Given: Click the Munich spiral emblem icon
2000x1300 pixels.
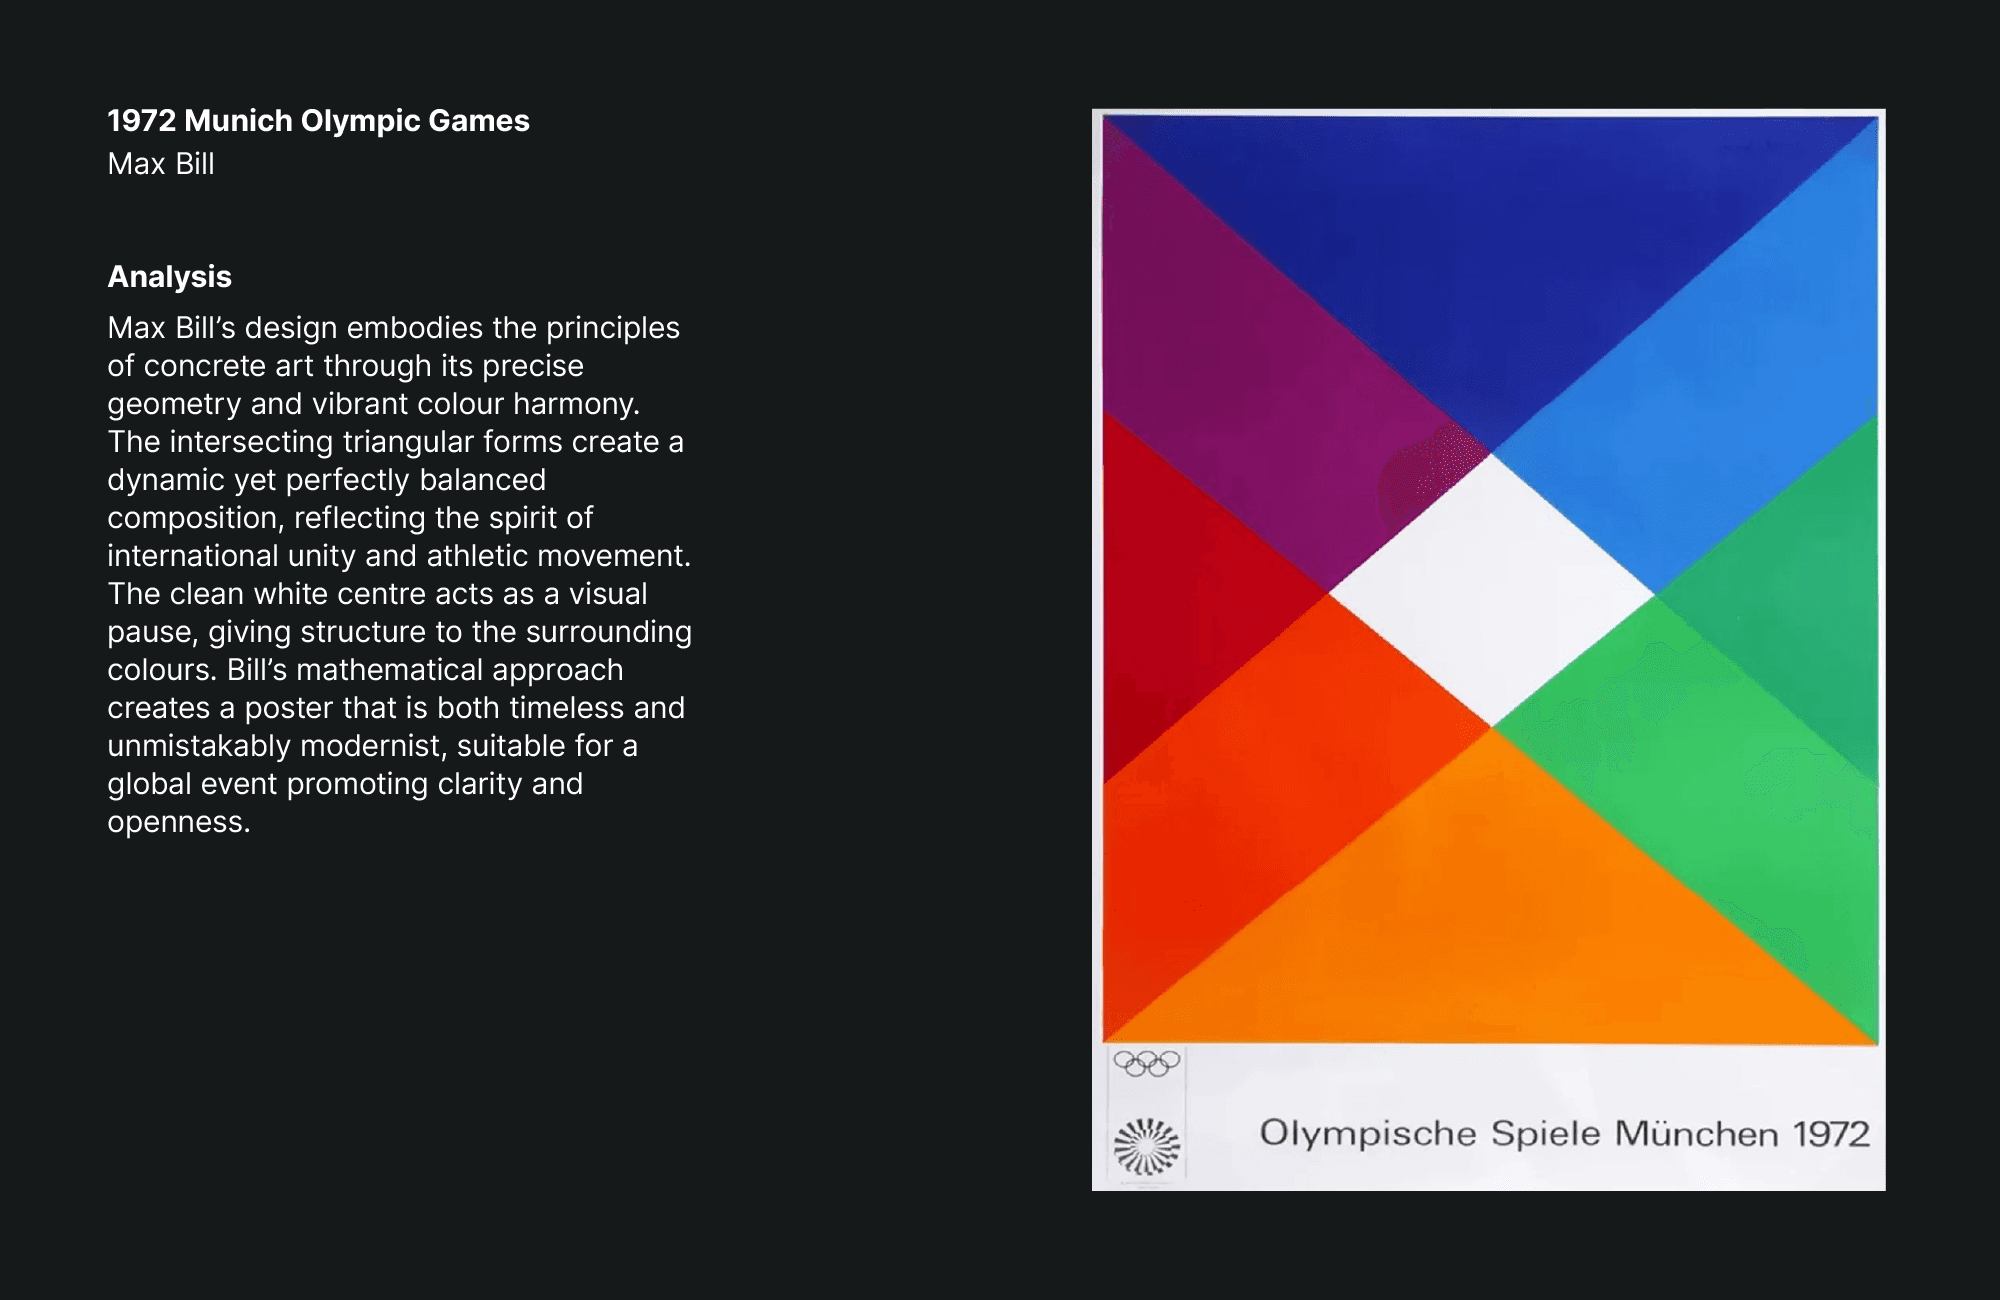Looking at the screenshot, I should (1146, 1146).
